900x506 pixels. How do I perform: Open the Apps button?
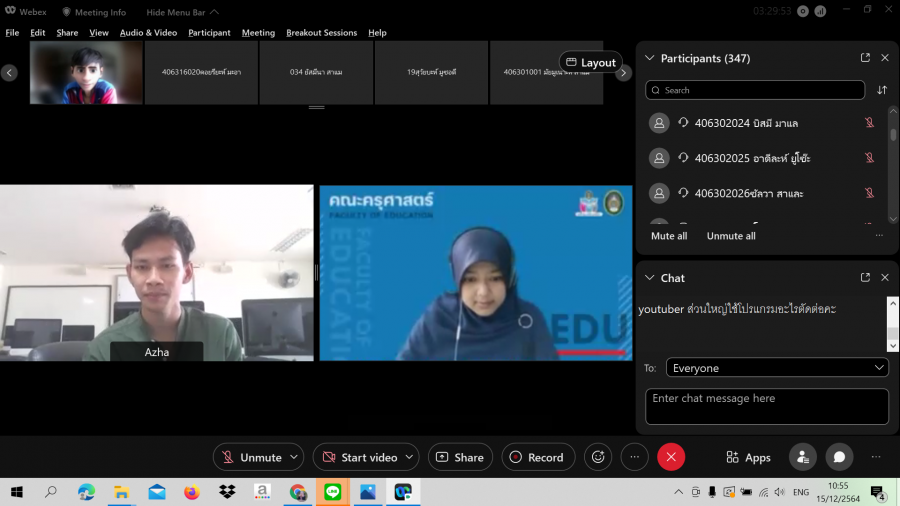[x=748, y=457]
